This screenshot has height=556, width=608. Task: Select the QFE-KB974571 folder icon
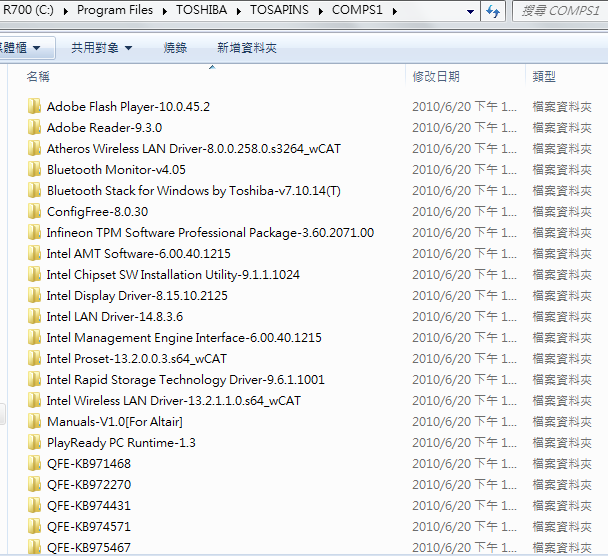[35, 526]
